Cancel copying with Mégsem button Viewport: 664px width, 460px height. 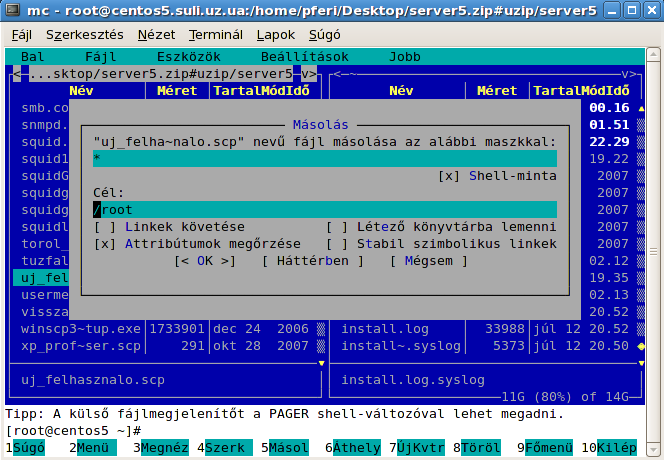pos(429,261)
